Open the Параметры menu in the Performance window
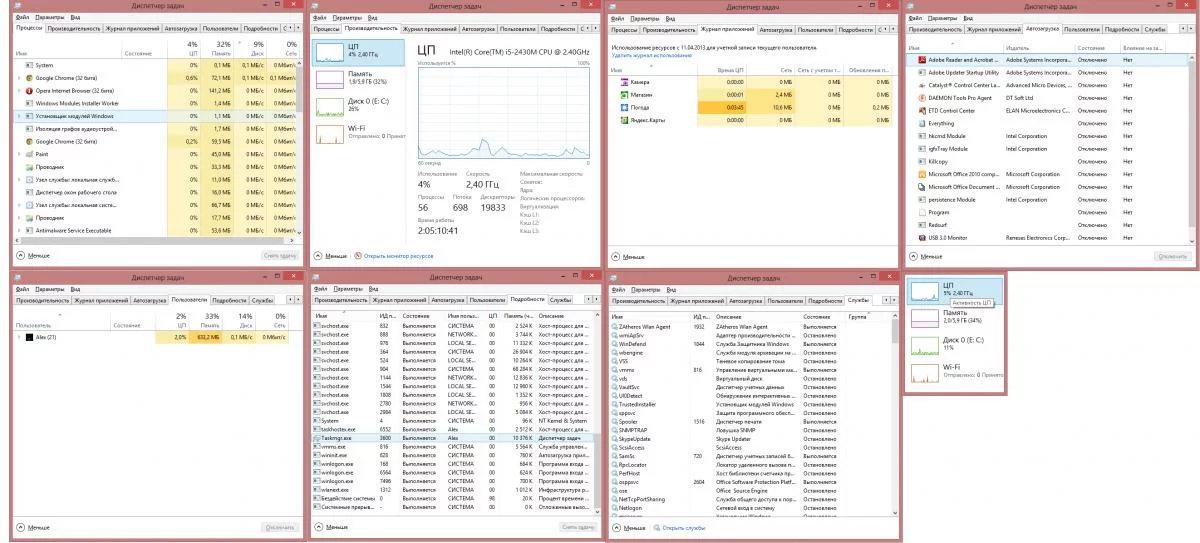Screen dimensions: 1200x543 (x=348, y=18)
